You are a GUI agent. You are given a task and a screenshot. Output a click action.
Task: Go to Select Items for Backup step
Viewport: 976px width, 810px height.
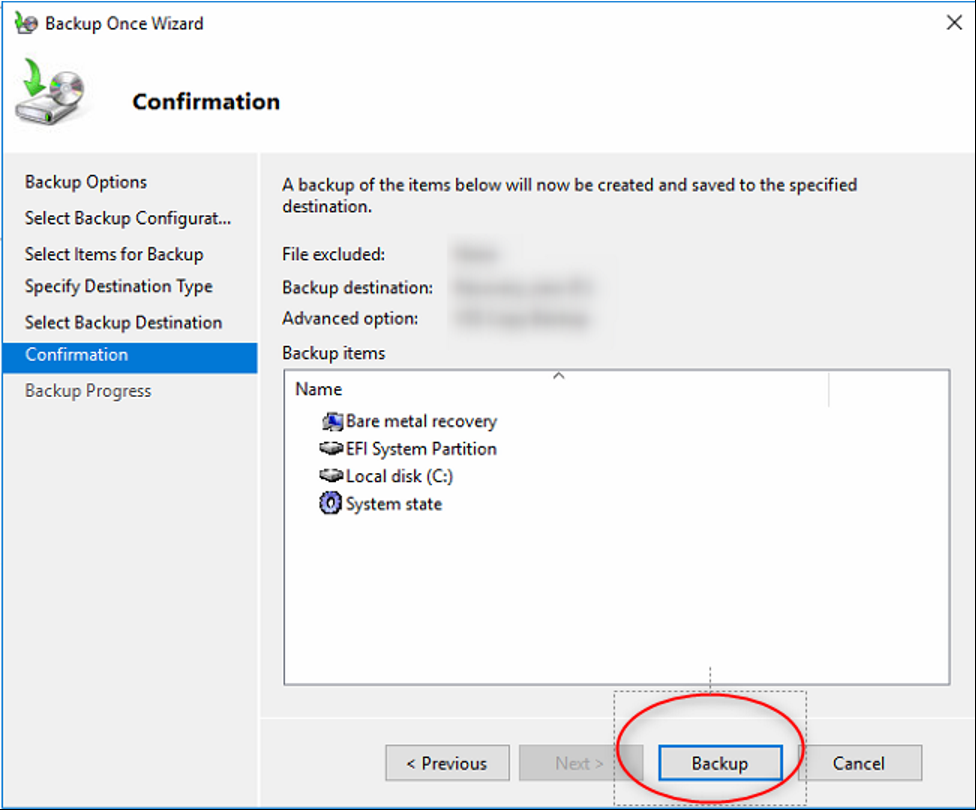pyautogui.click(x=114, y=254)
